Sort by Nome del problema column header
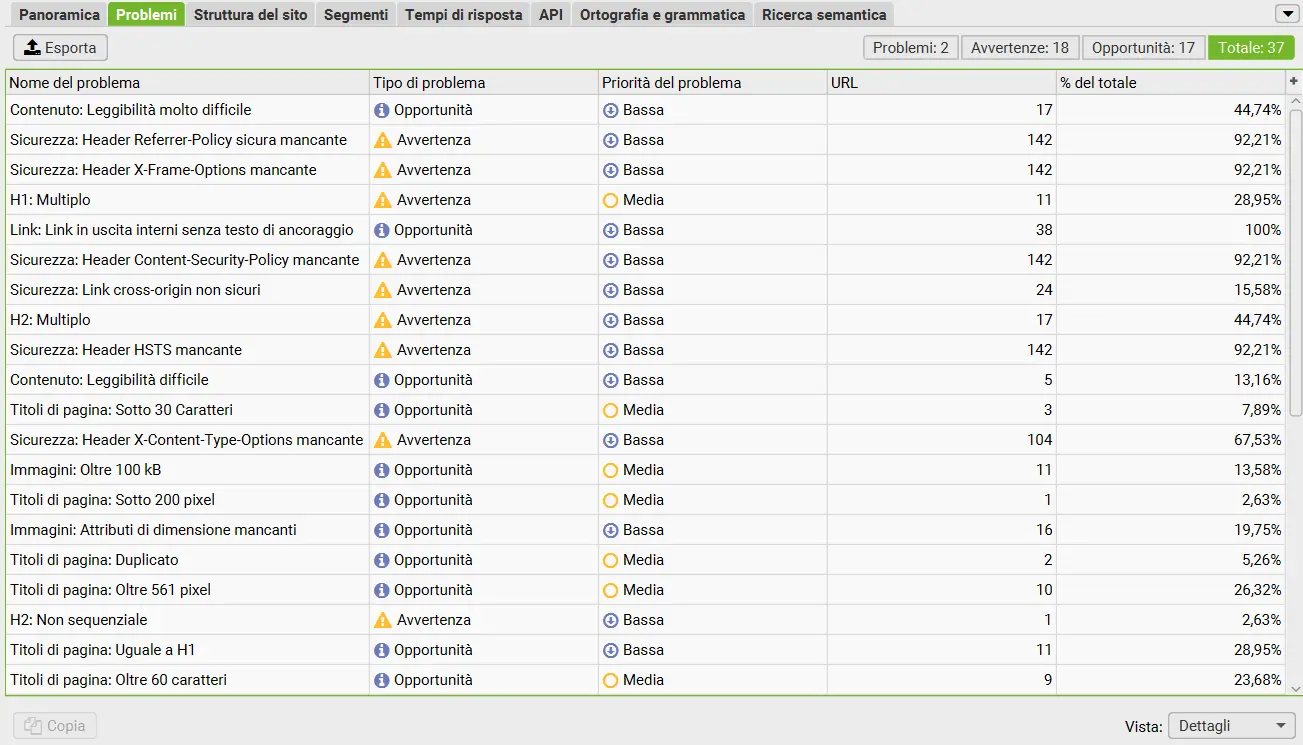The image size is (1303, 745). [x=188, y=83]
